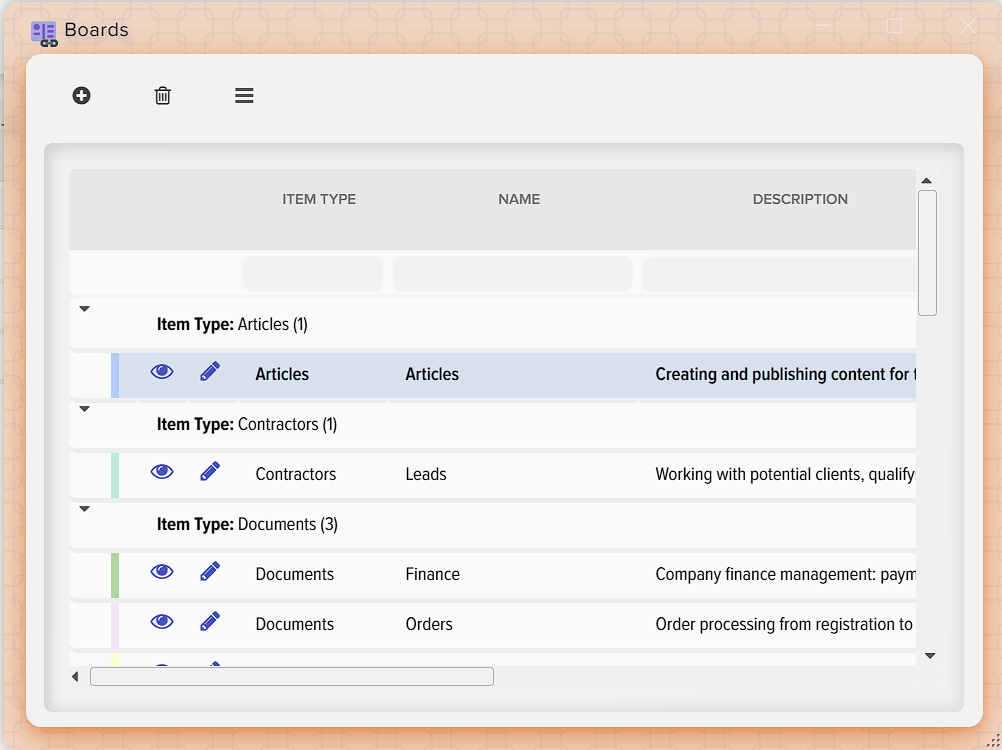Click the vertical scrollbar thumb
1002x750 pixels.
coord(927,253)
